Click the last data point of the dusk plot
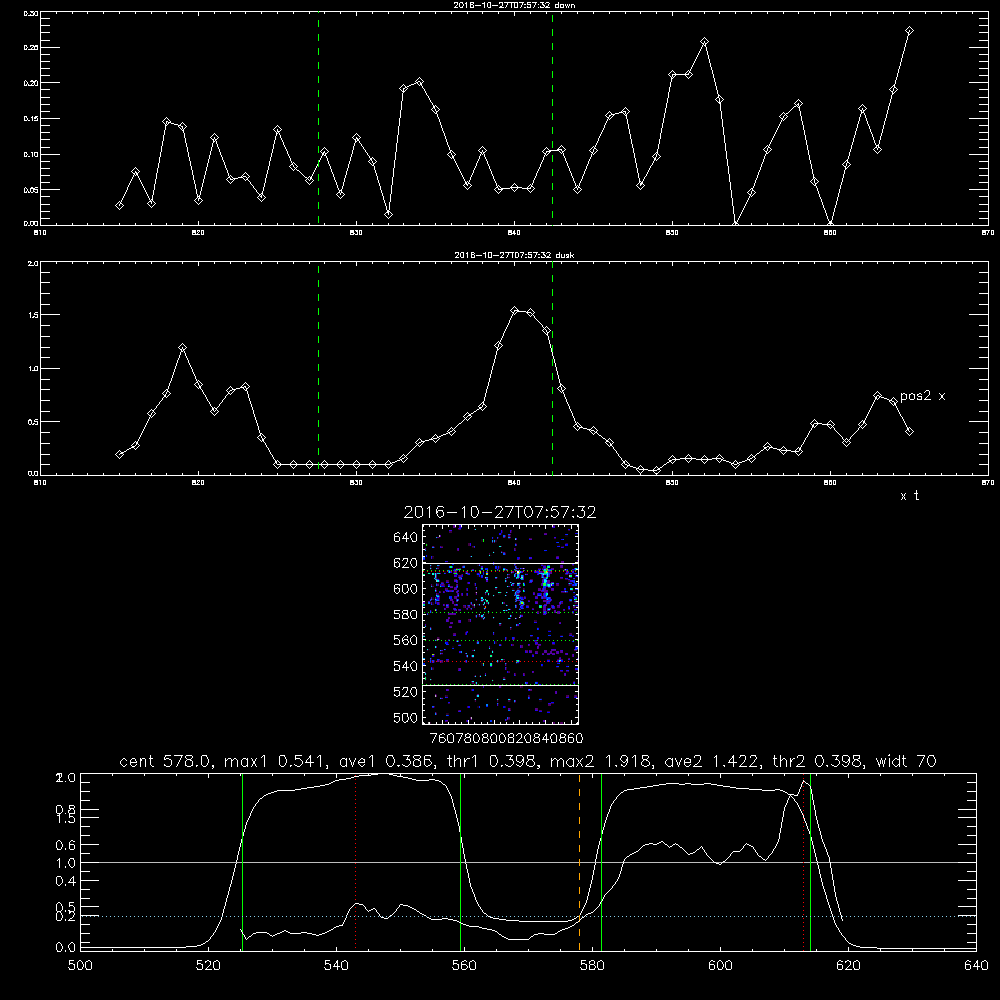This screenshot has height=1000, width=1000. (909, 432)
